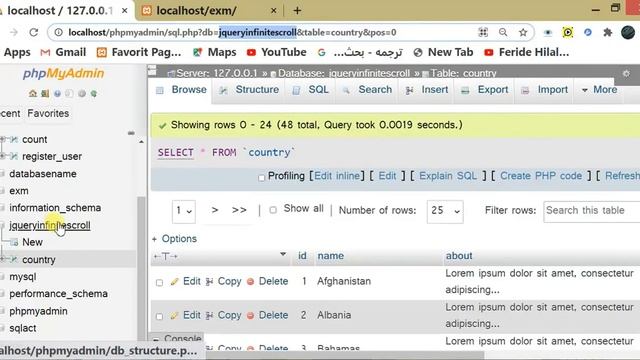Open the column toggle arrow in table header

pos(283,254)
